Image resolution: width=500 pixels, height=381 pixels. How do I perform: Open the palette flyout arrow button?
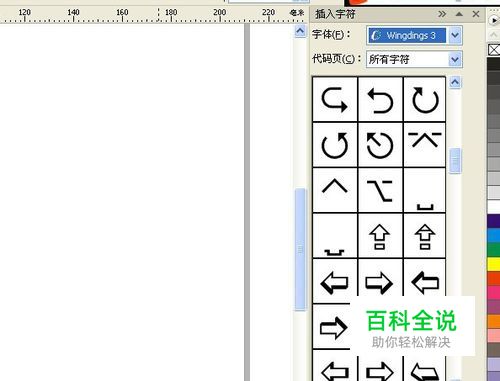coord(494,20)
